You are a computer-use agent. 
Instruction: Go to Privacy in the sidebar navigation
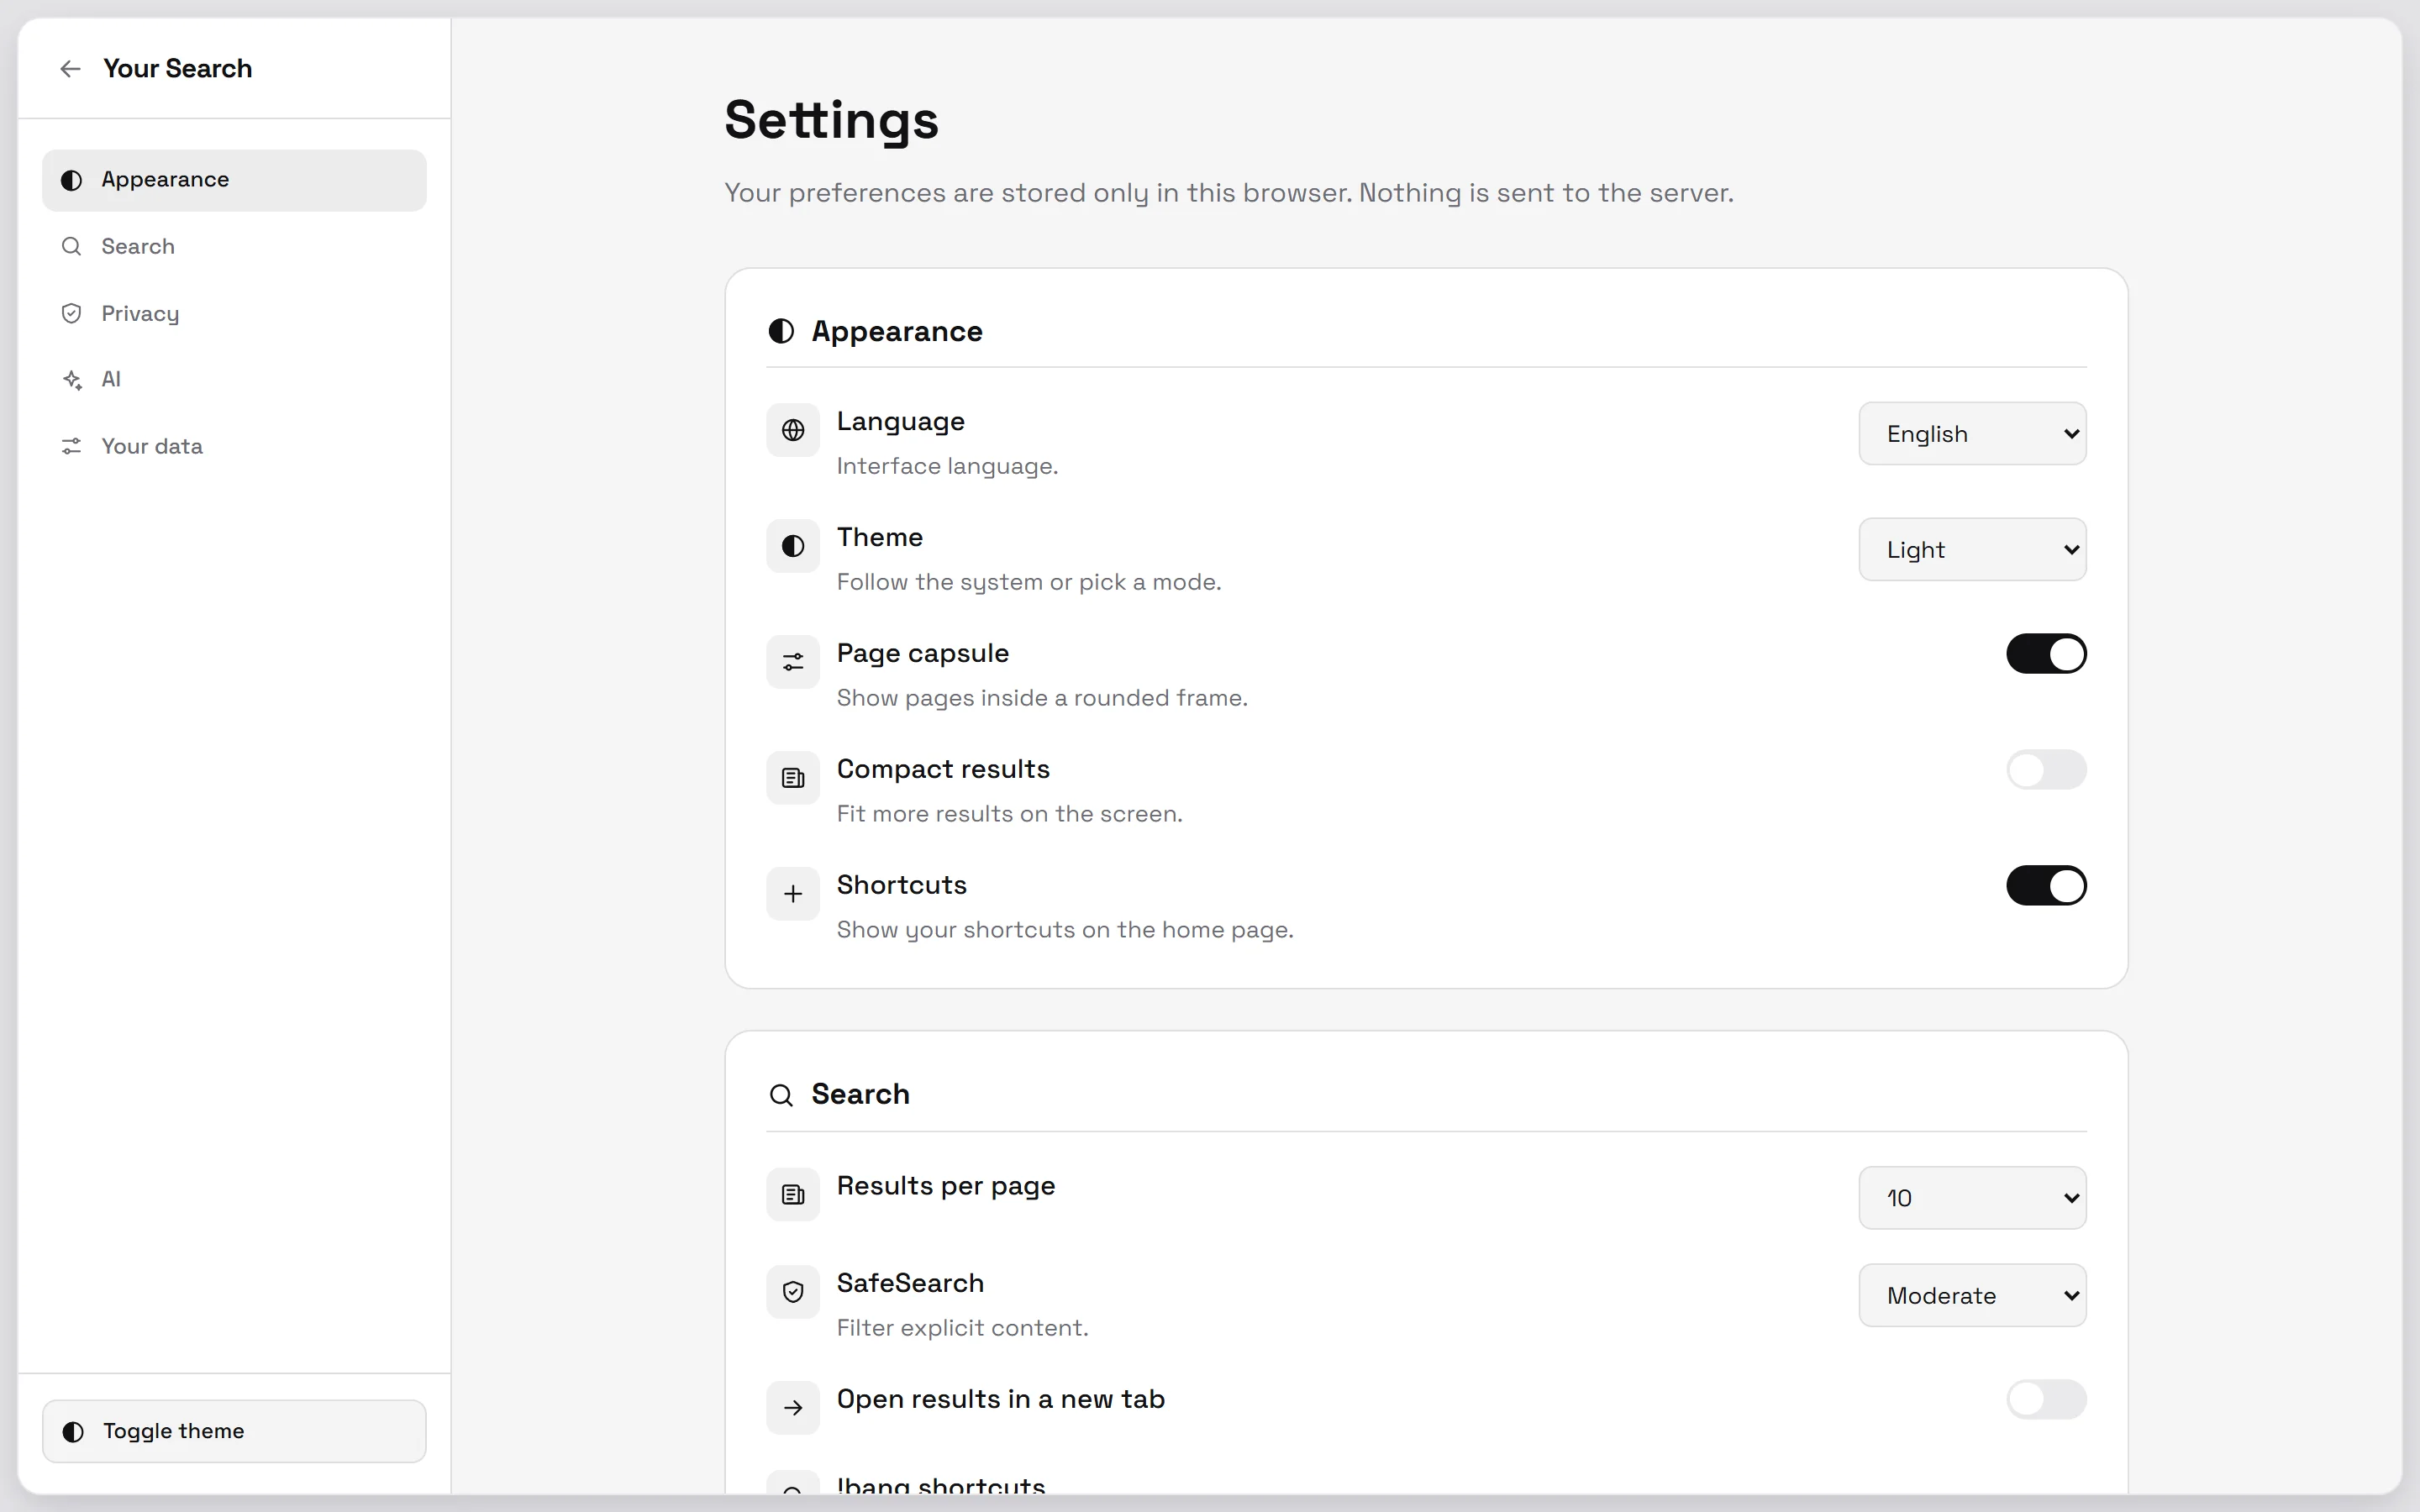tap(234, 314)
